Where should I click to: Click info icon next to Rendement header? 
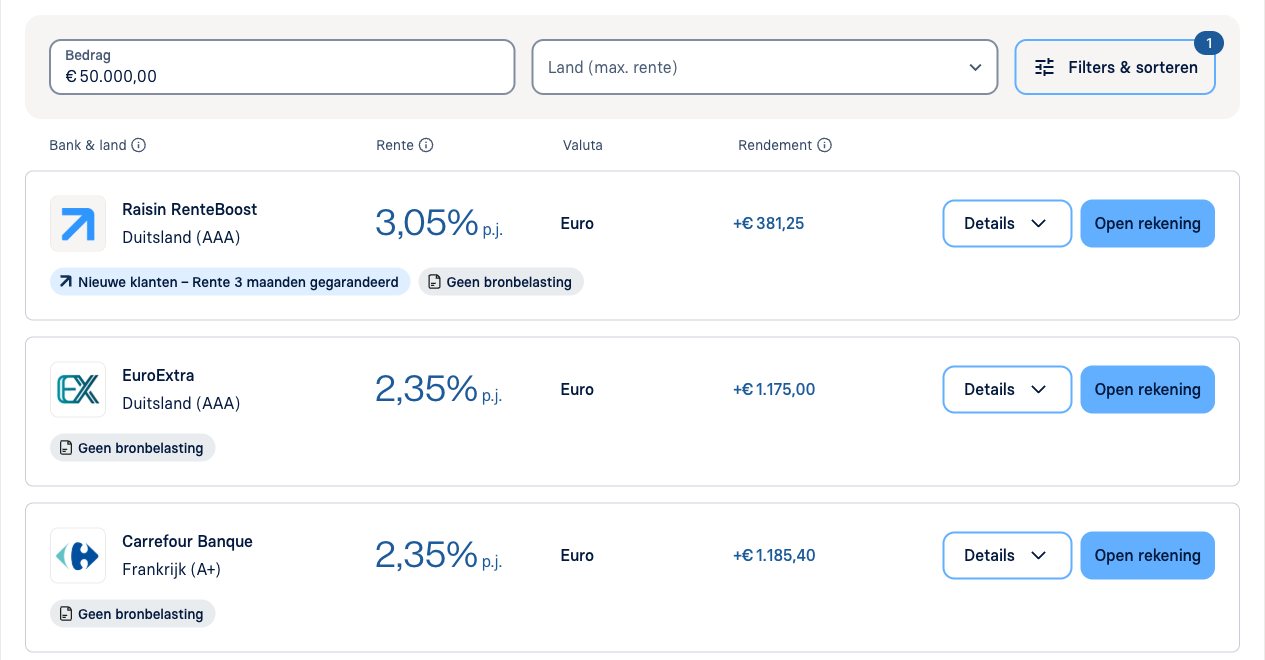pos(824,145)
